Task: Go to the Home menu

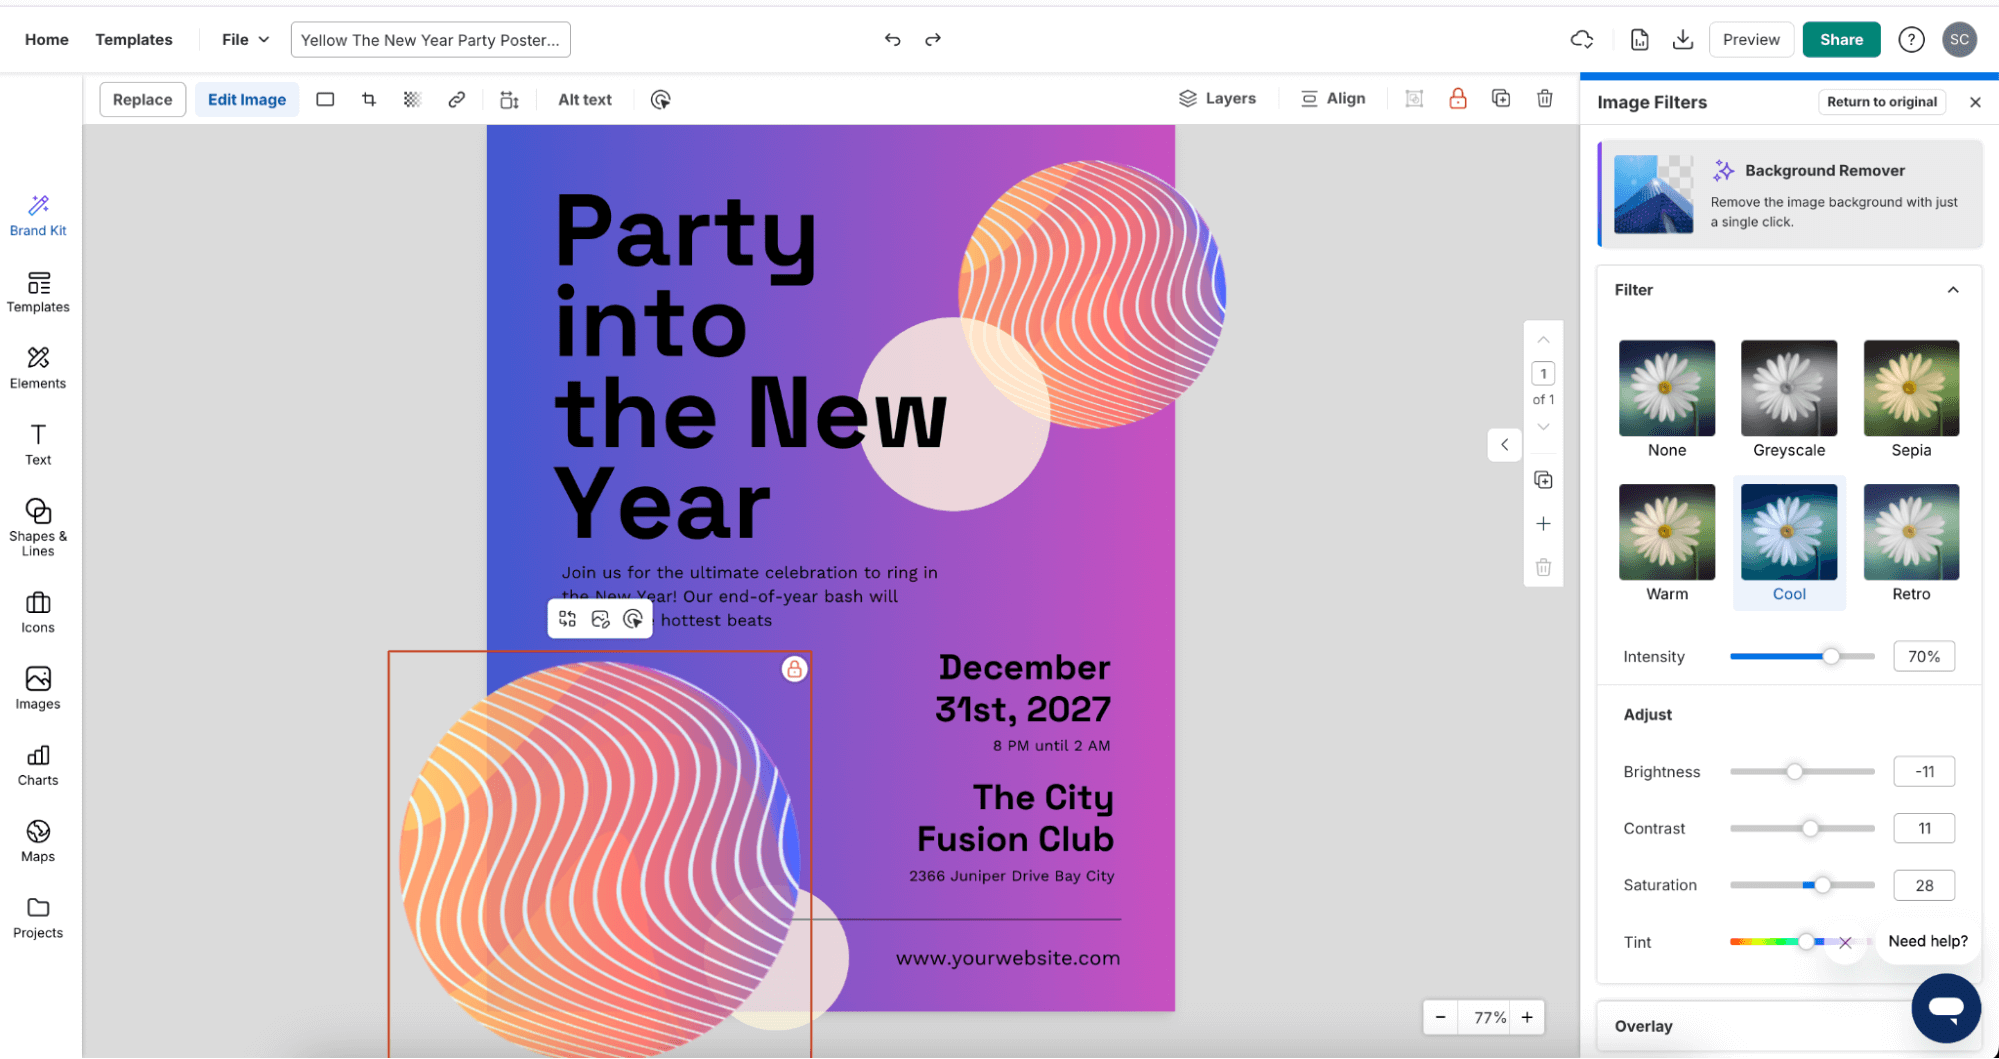Action: pyautogui.click(x=46, y=39)
